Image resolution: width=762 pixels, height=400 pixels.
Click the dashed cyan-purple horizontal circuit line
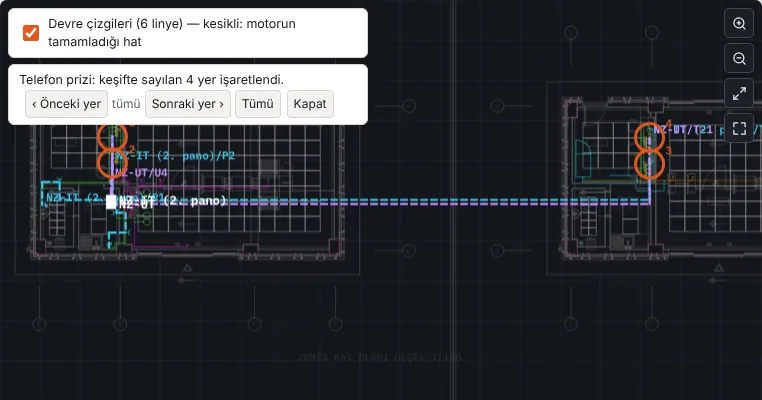389,202
